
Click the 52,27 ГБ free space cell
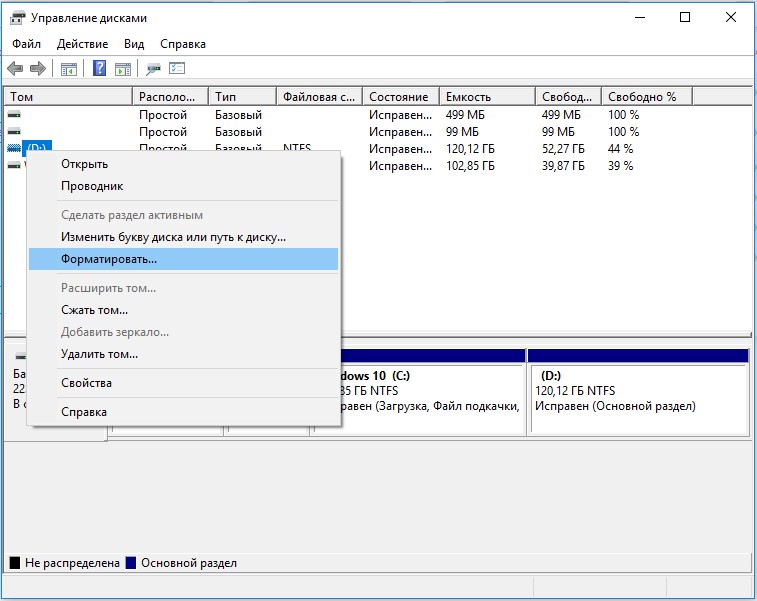tap(562, 149)
